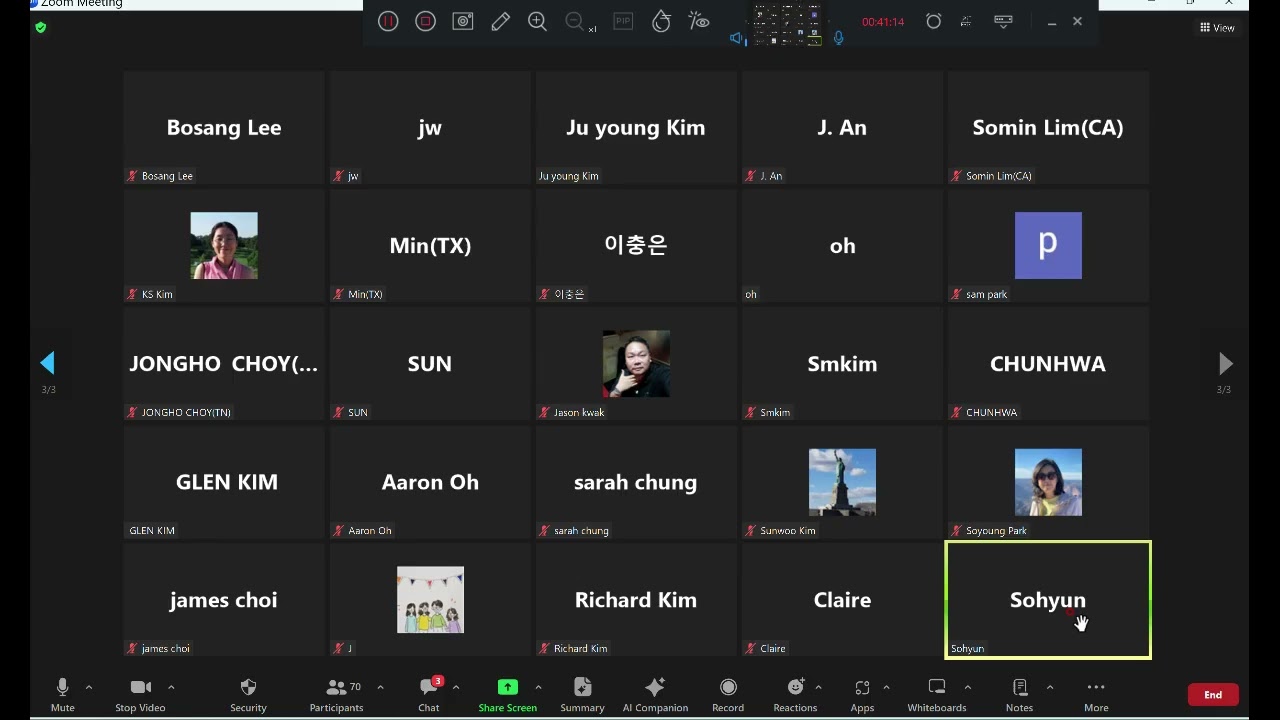1280x720 pixels.
Task: Expand arrow next to Reactions
Action: click(x=818, y=687)
